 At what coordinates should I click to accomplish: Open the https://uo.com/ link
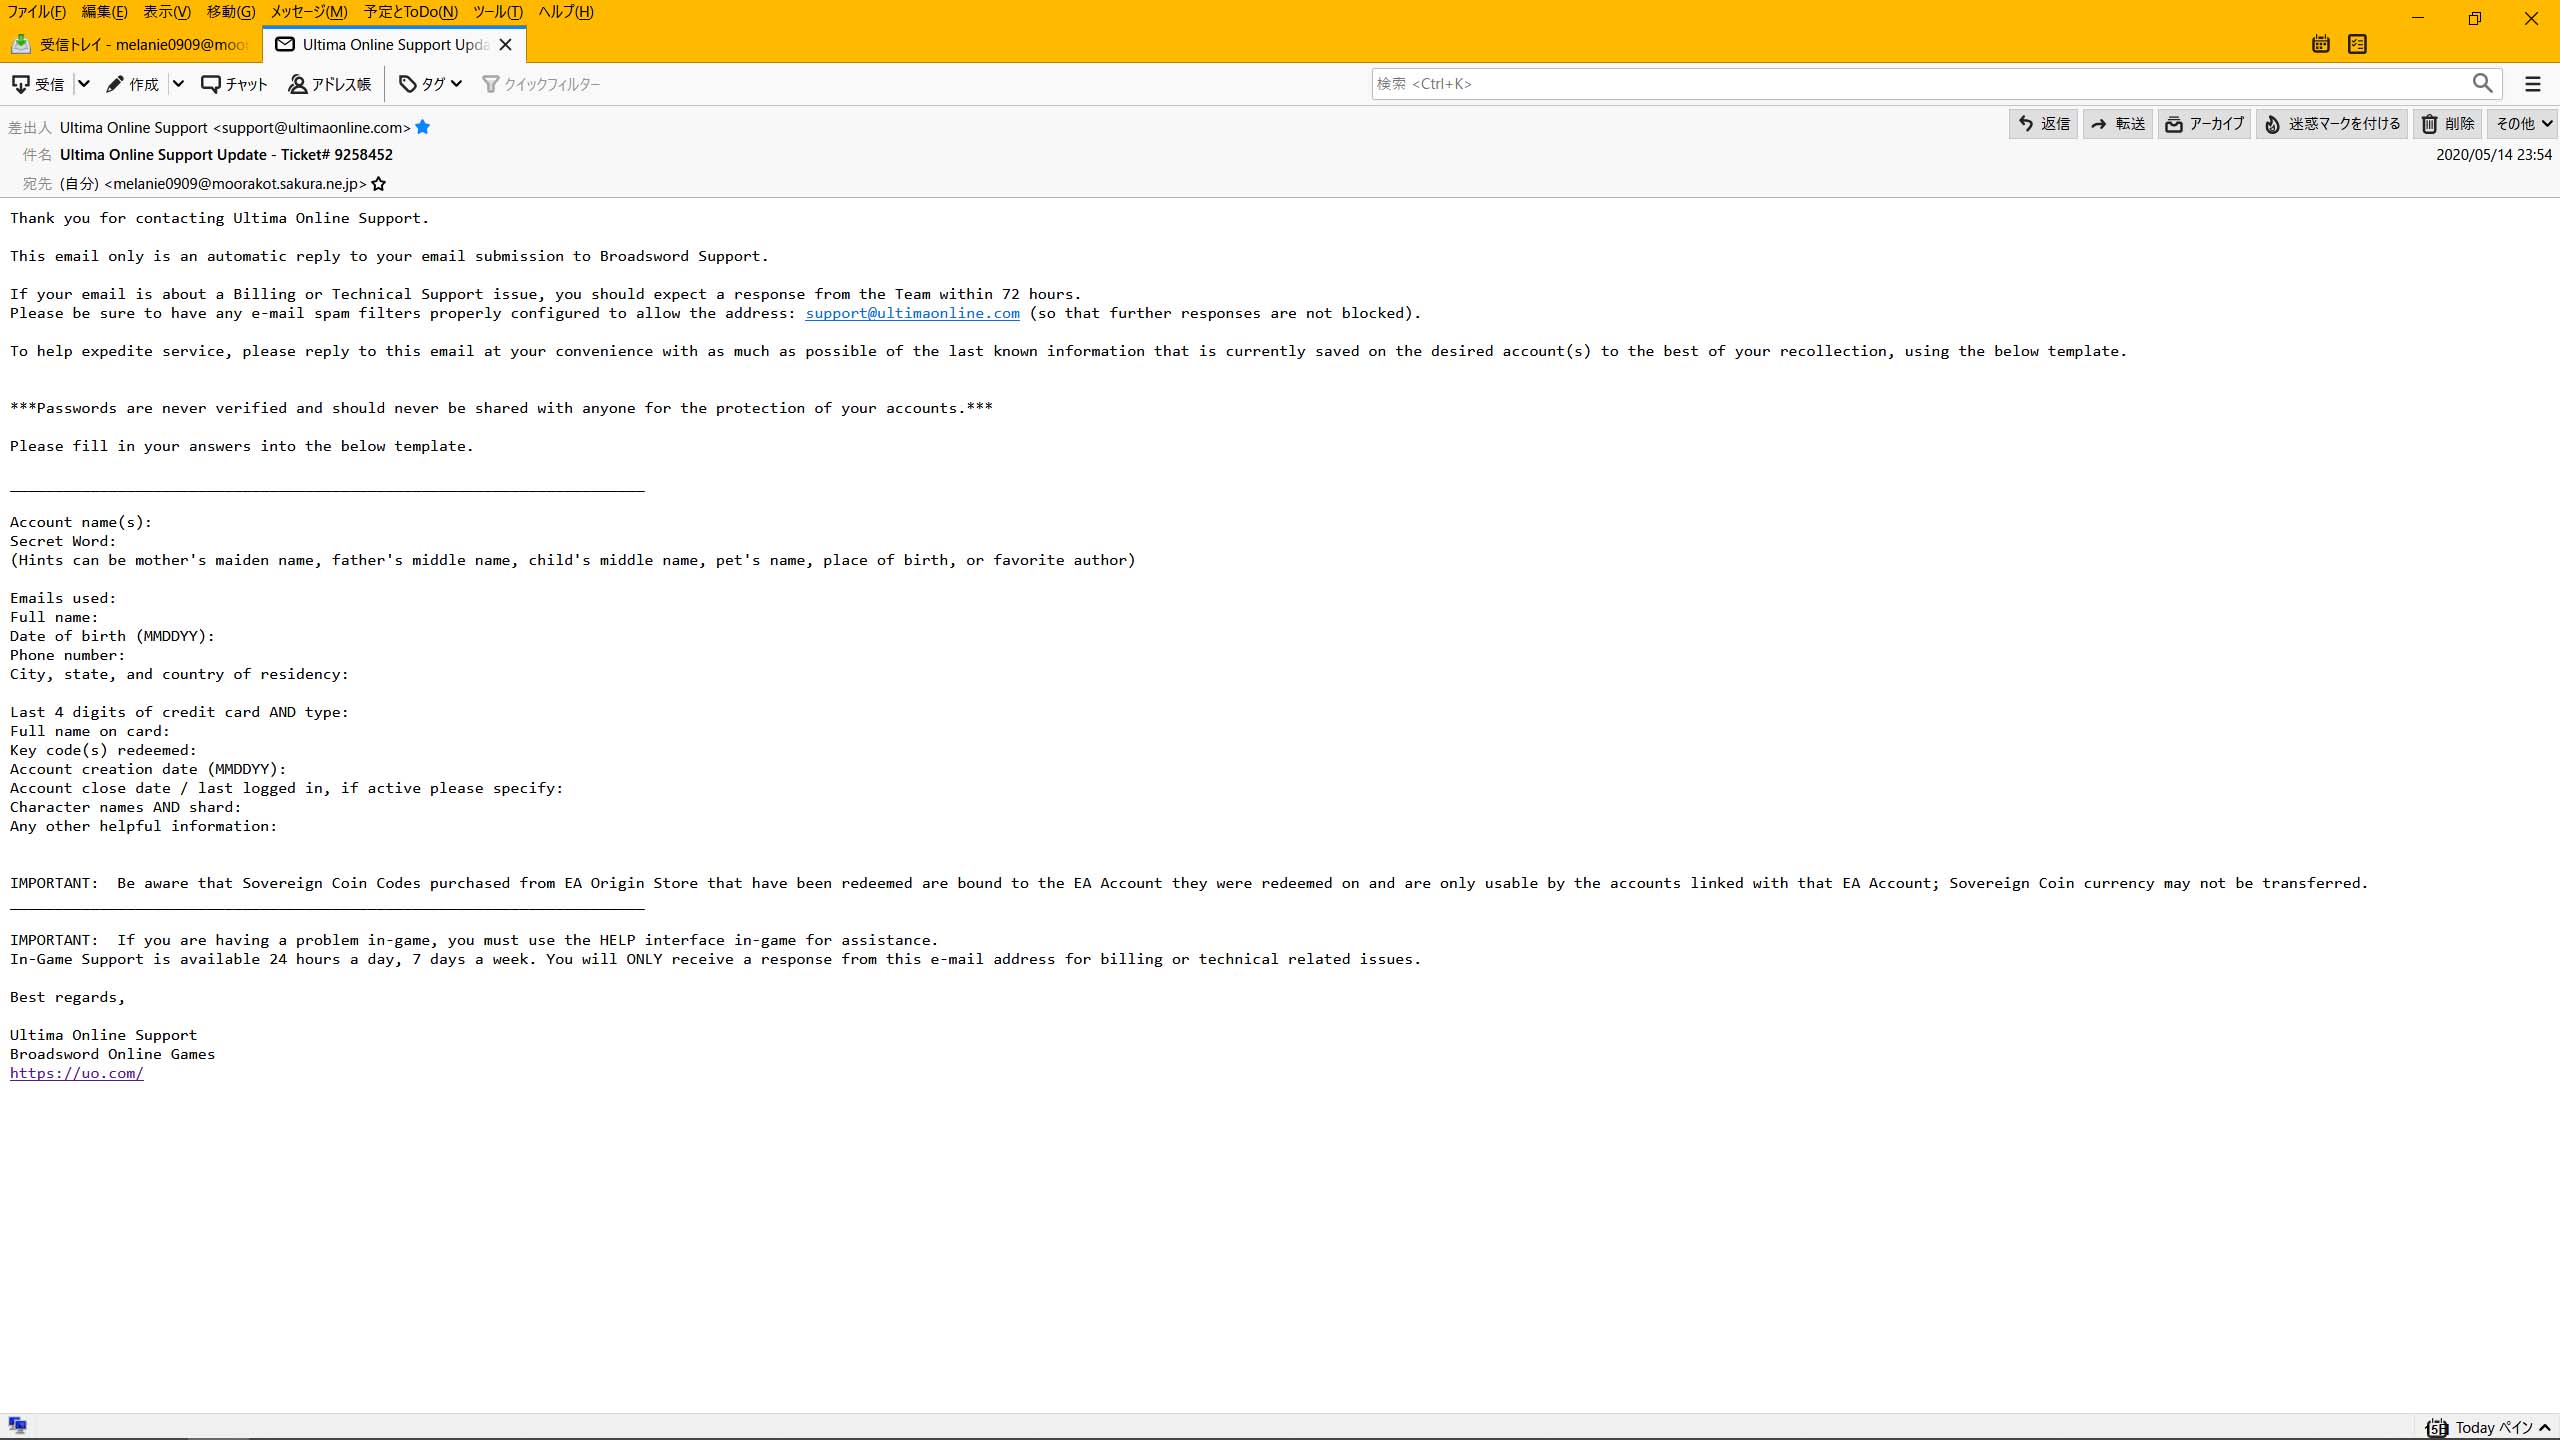tap(77, 1073)
